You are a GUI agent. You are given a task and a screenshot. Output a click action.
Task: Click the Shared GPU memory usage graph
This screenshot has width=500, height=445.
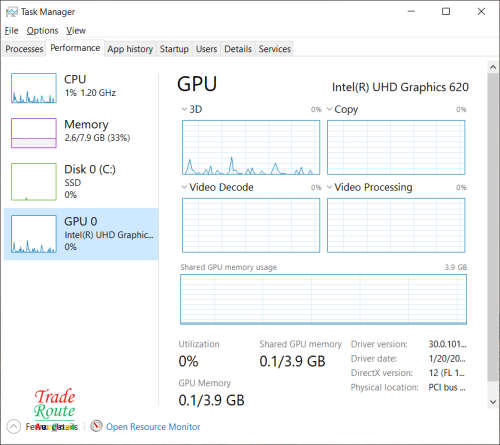pos(323,299)
